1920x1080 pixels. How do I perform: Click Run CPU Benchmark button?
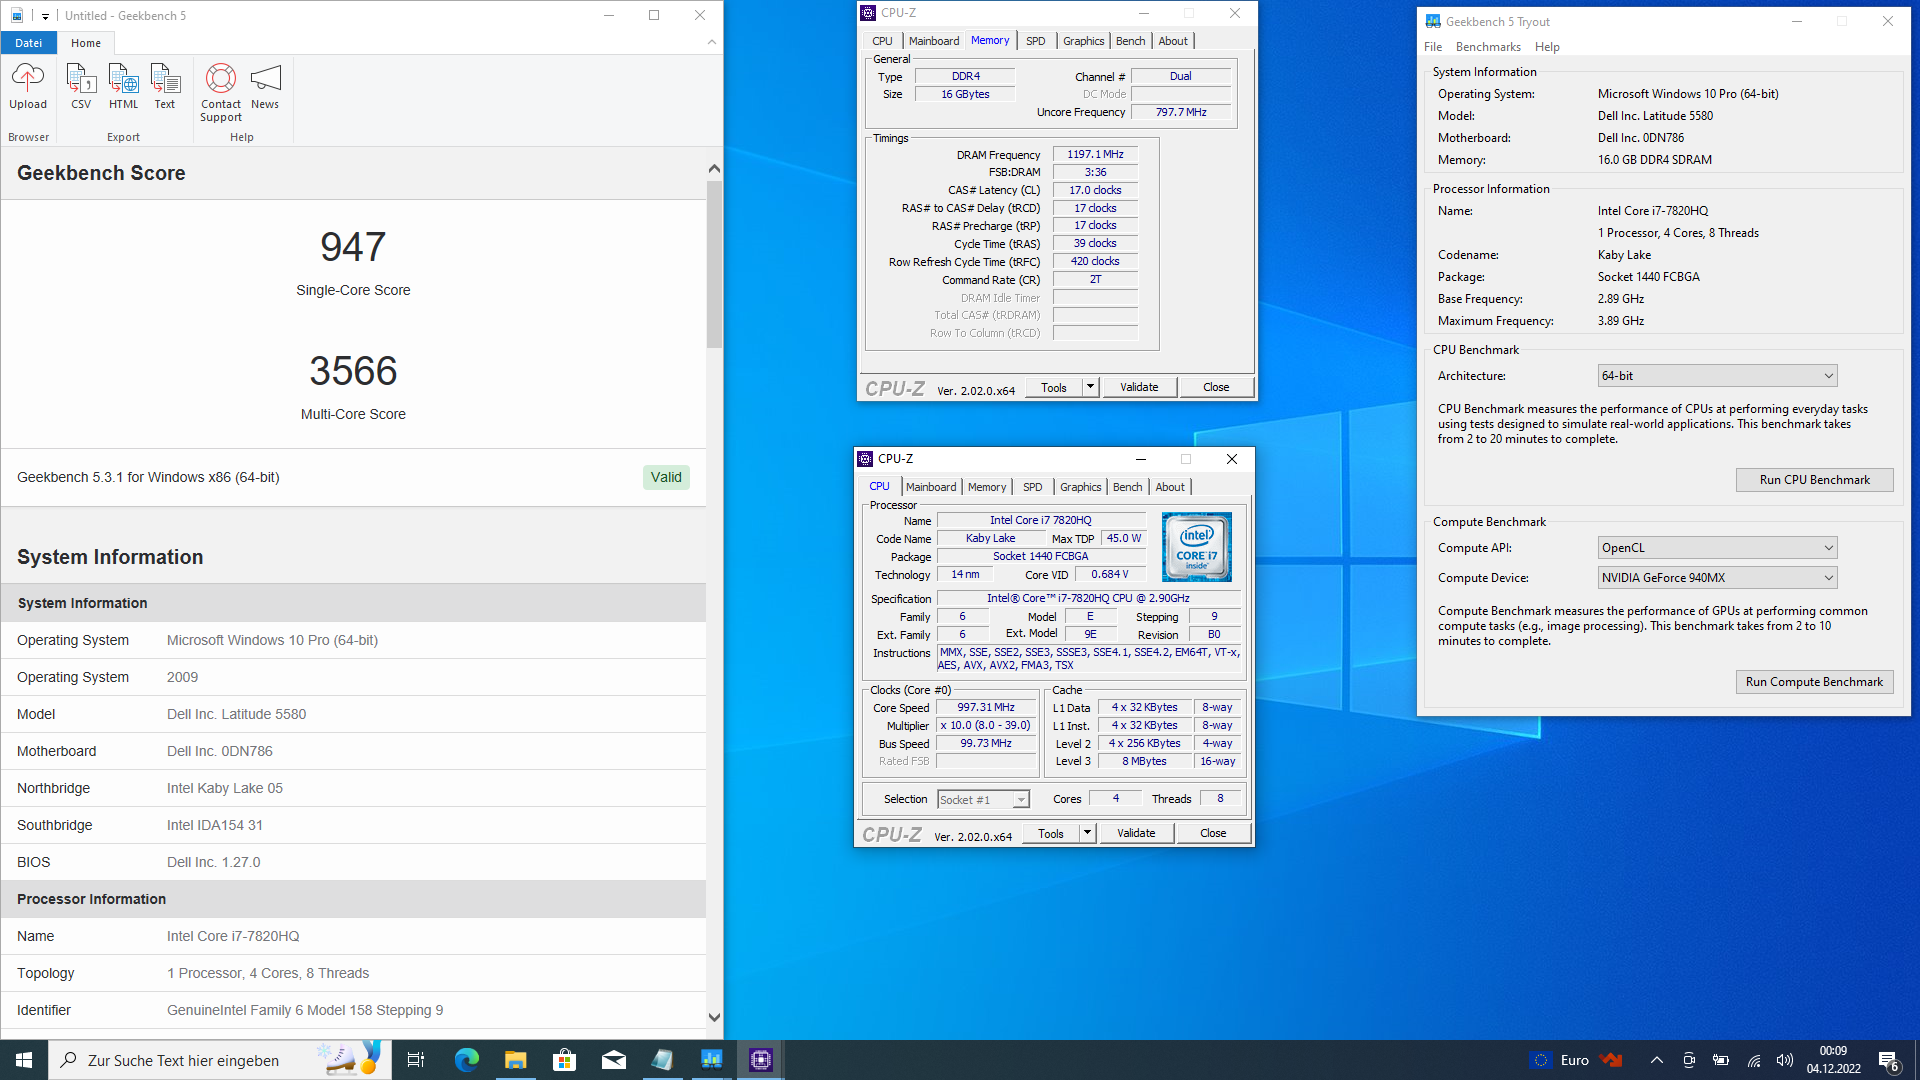pos(1814,480)
